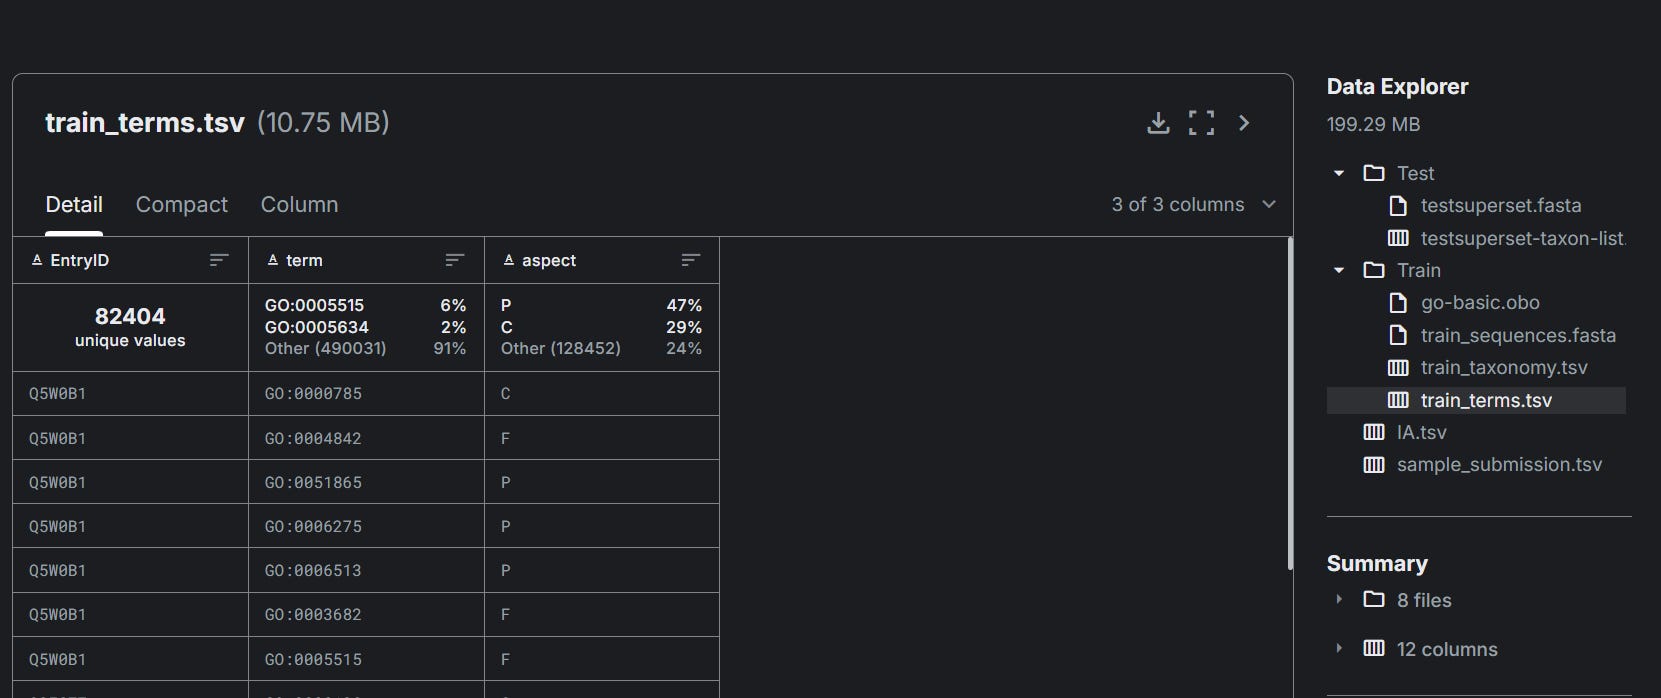Expand the 12 columns summary
Viewport: 1661px width, 698px height.
click(1339, 648)
